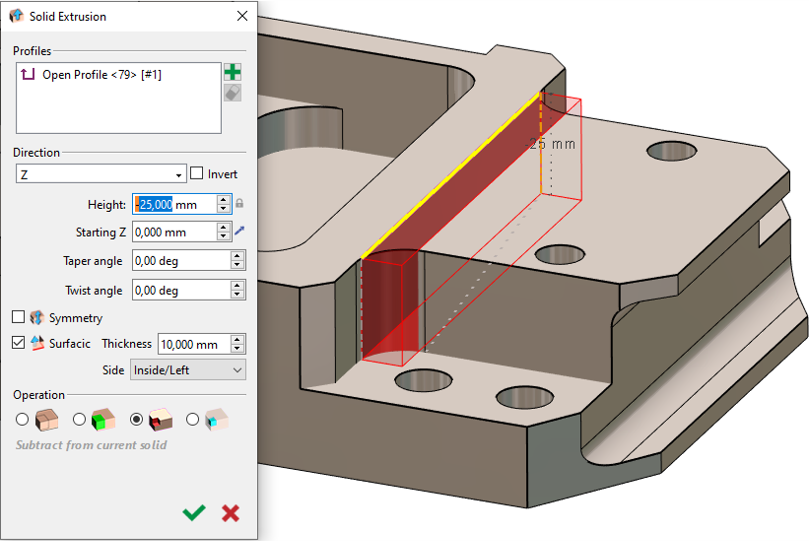Select Open Profile <79> [#1] in list
Screen dimensions: 809x541
point(100,75)
